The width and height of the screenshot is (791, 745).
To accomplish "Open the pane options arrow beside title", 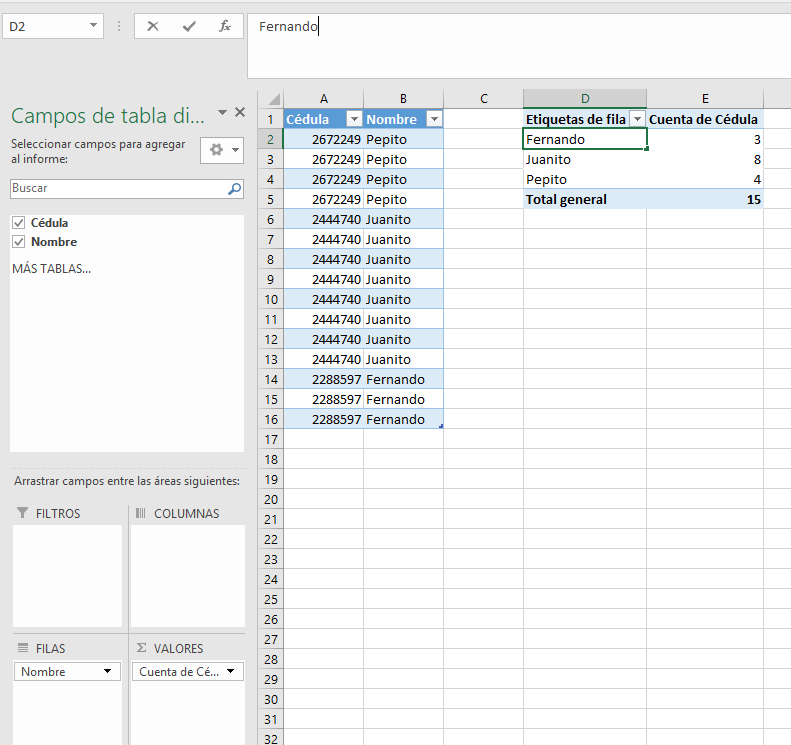I will click(x=222, y=112).
